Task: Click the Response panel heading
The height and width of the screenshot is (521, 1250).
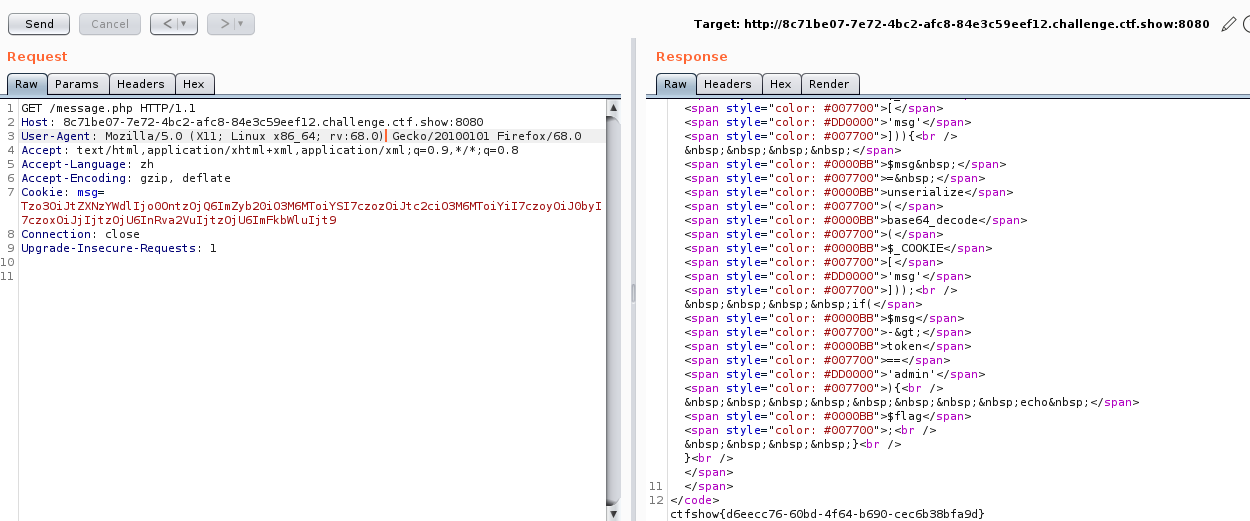Action: point(692,56)
